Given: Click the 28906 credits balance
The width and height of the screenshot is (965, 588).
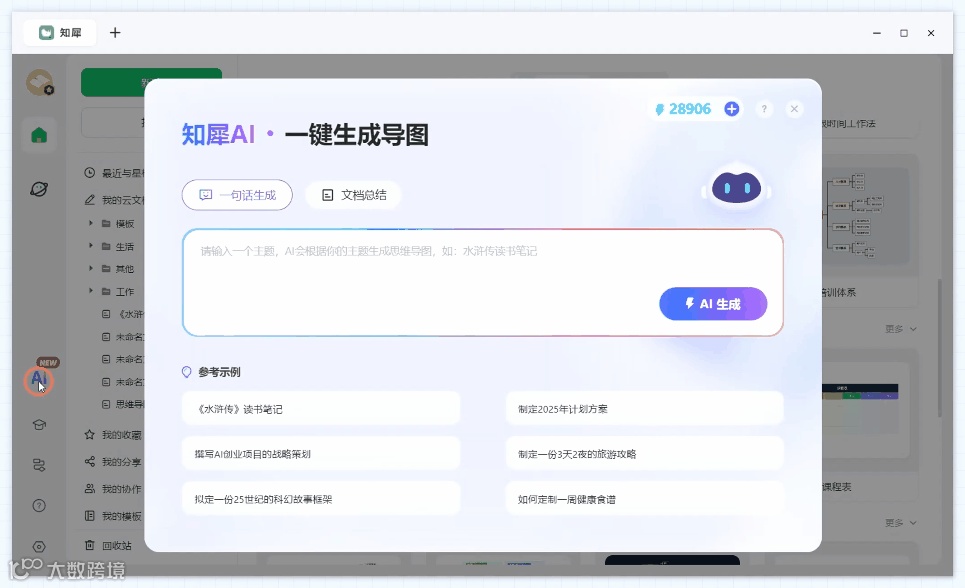Looking at the screenshot, I should (x=683, y=109).
